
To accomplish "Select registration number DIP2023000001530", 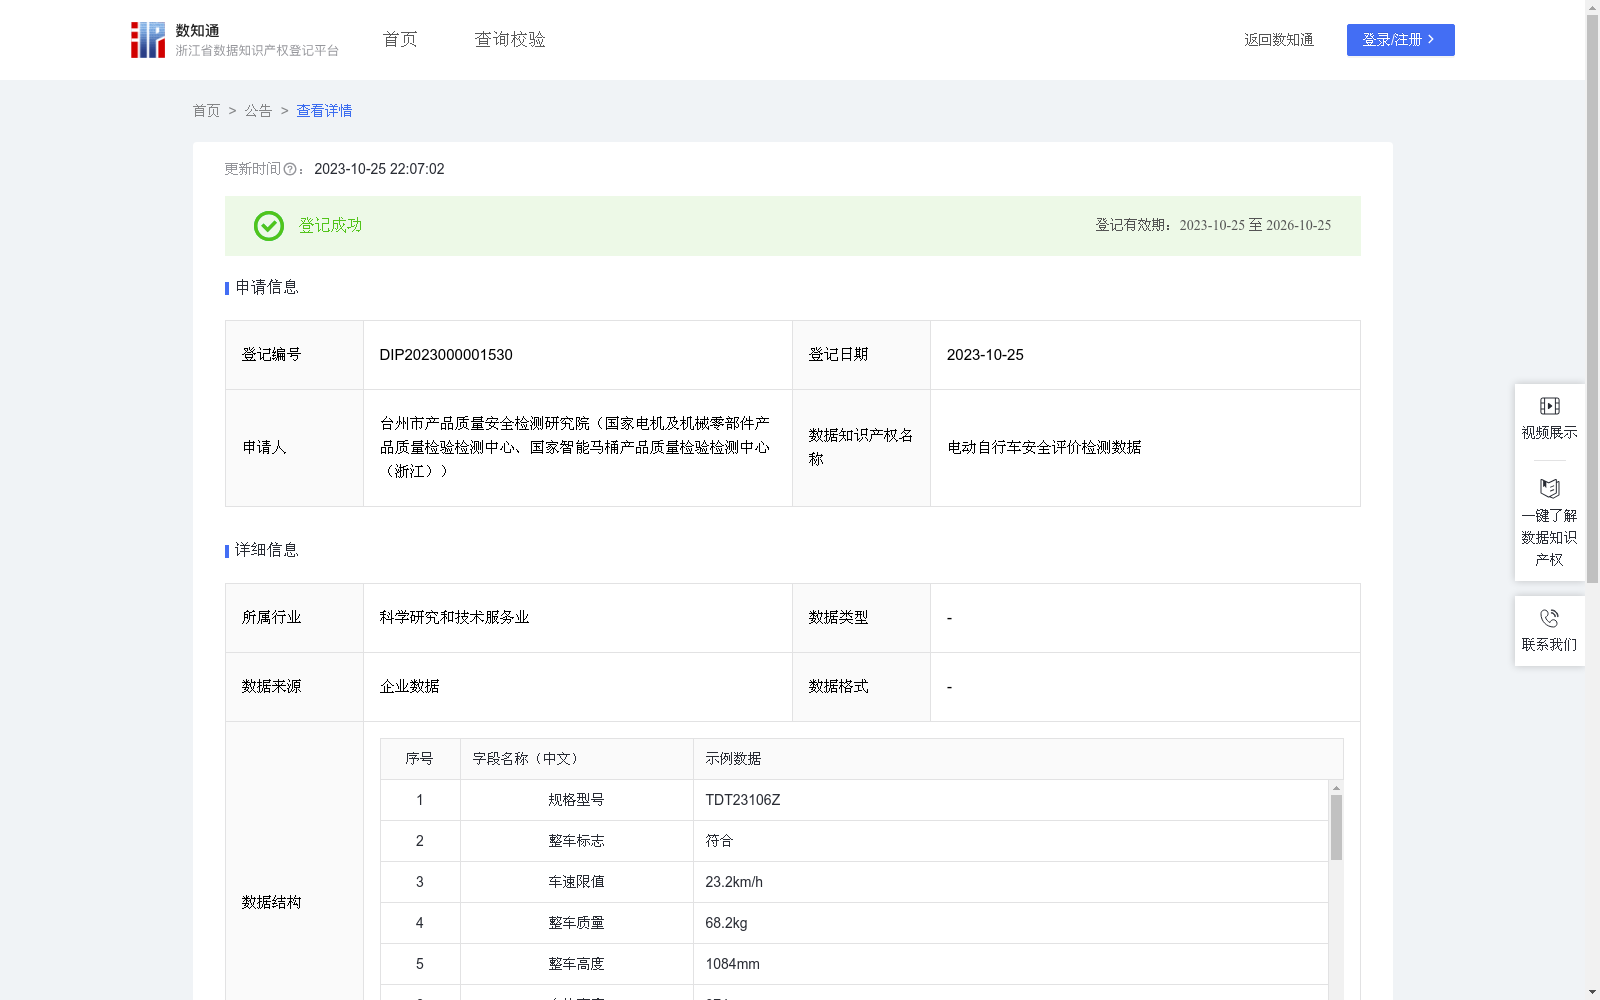I will point(446,355).
